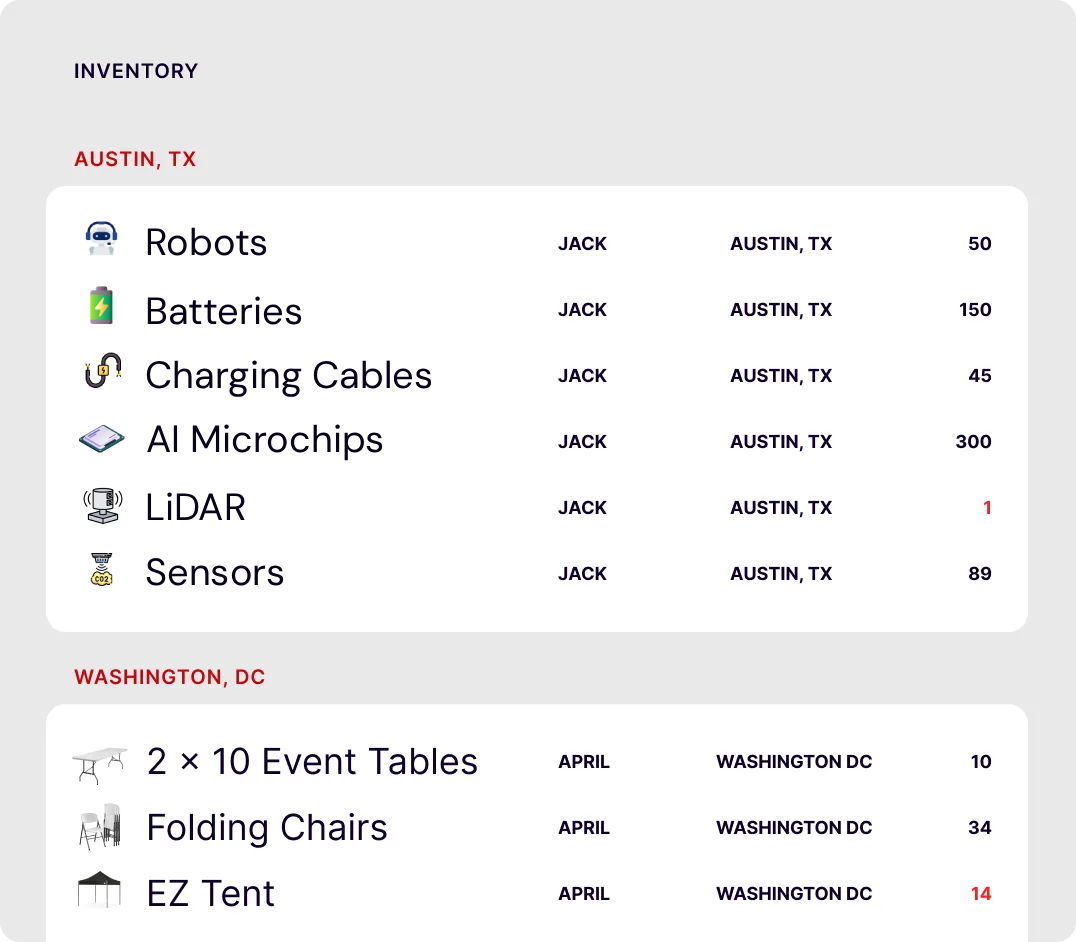1076x942 pixels.
Task: Click the AUSTIN, TX section heading
Action: [135, 159]
